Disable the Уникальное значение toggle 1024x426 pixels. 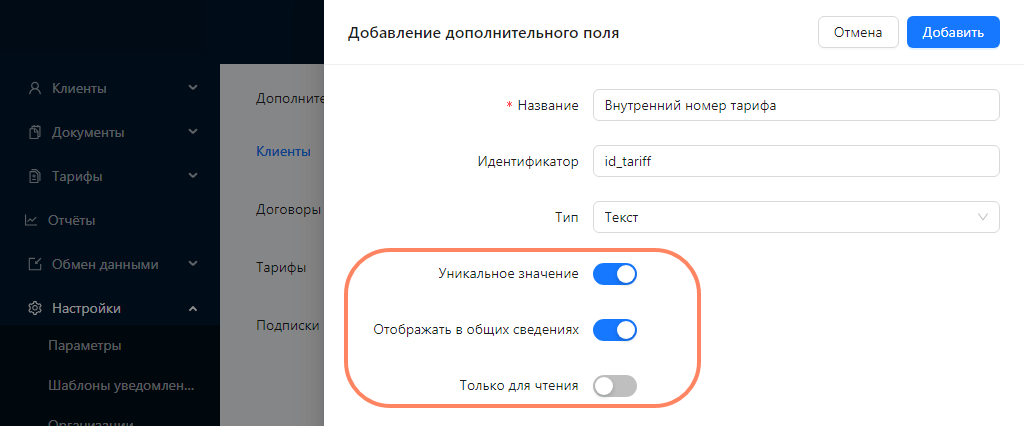615,274
